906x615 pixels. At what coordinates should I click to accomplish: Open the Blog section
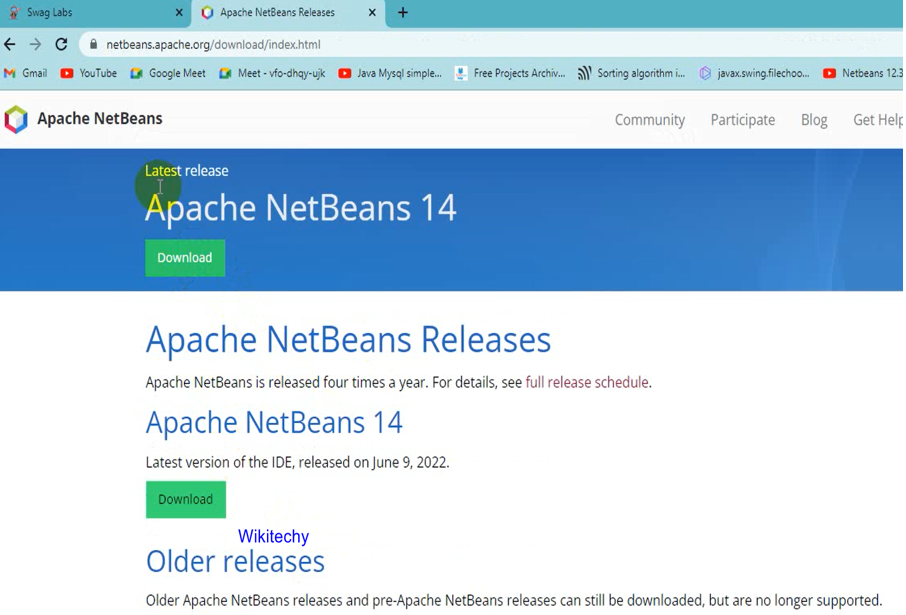click(813, 119)
